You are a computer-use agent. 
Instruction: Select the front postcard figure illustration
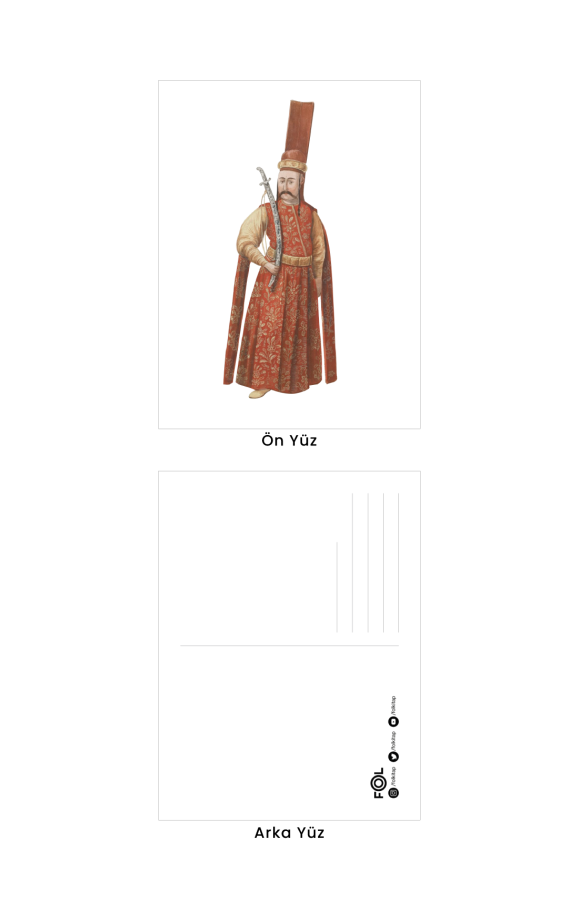(x=281, y=250)
